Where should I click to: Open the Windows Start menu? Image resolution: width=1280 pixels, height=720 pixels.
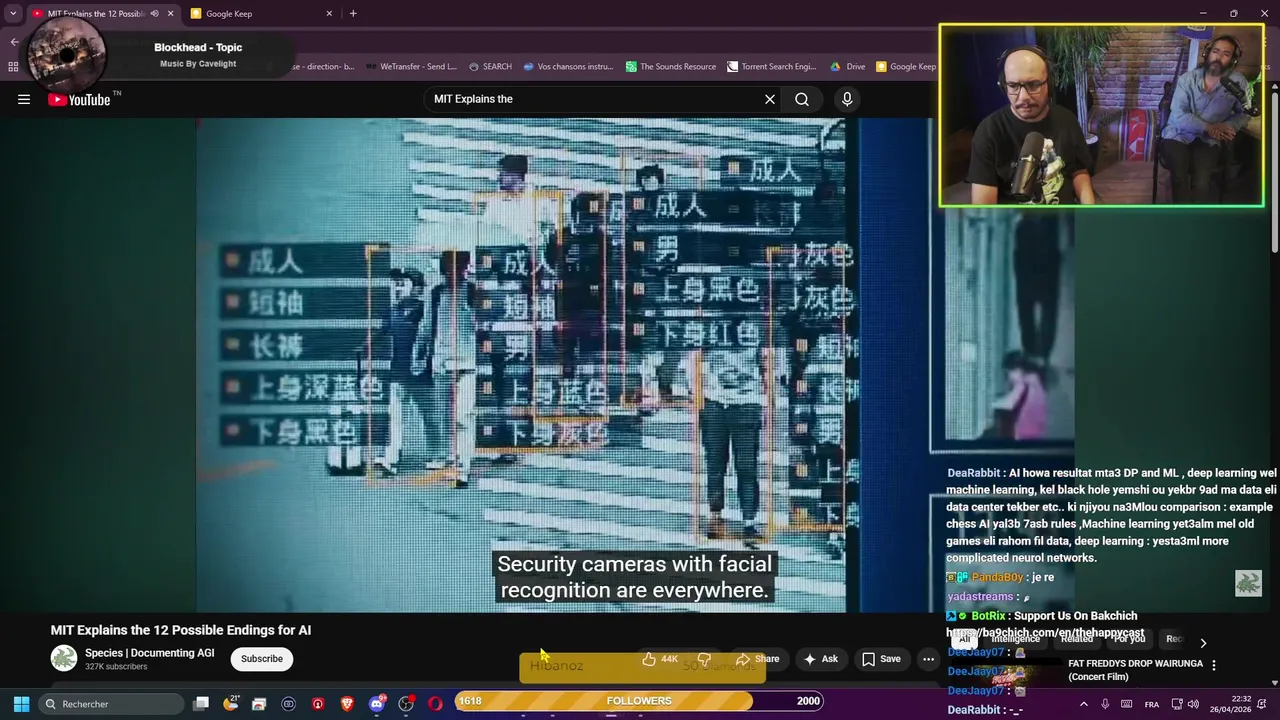tap(21, 704)
